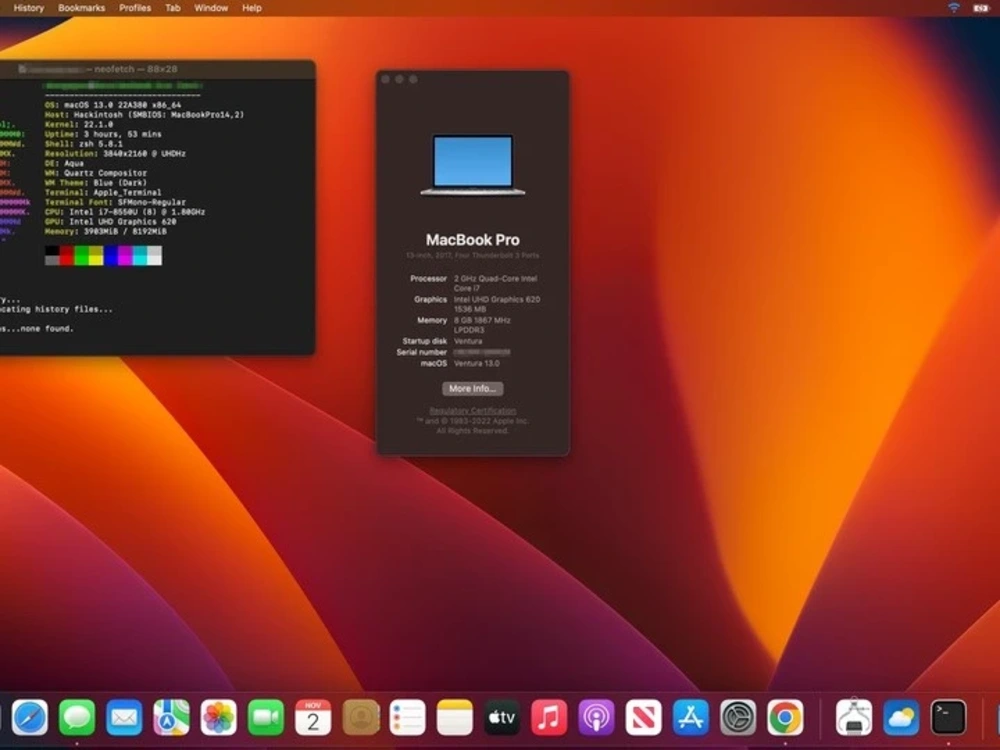
Task: Open the Profiles menu
Action: pyautogui.click(x=135, y=8)
